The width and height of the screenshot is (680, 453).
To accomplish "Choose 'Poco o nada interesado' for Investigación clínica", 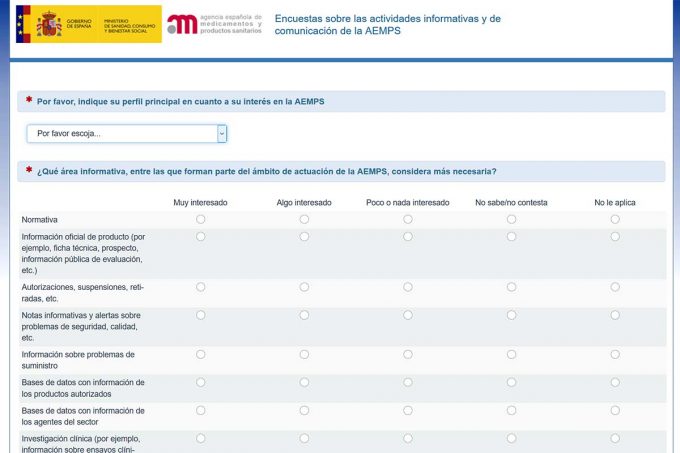I will coord(408,438).
